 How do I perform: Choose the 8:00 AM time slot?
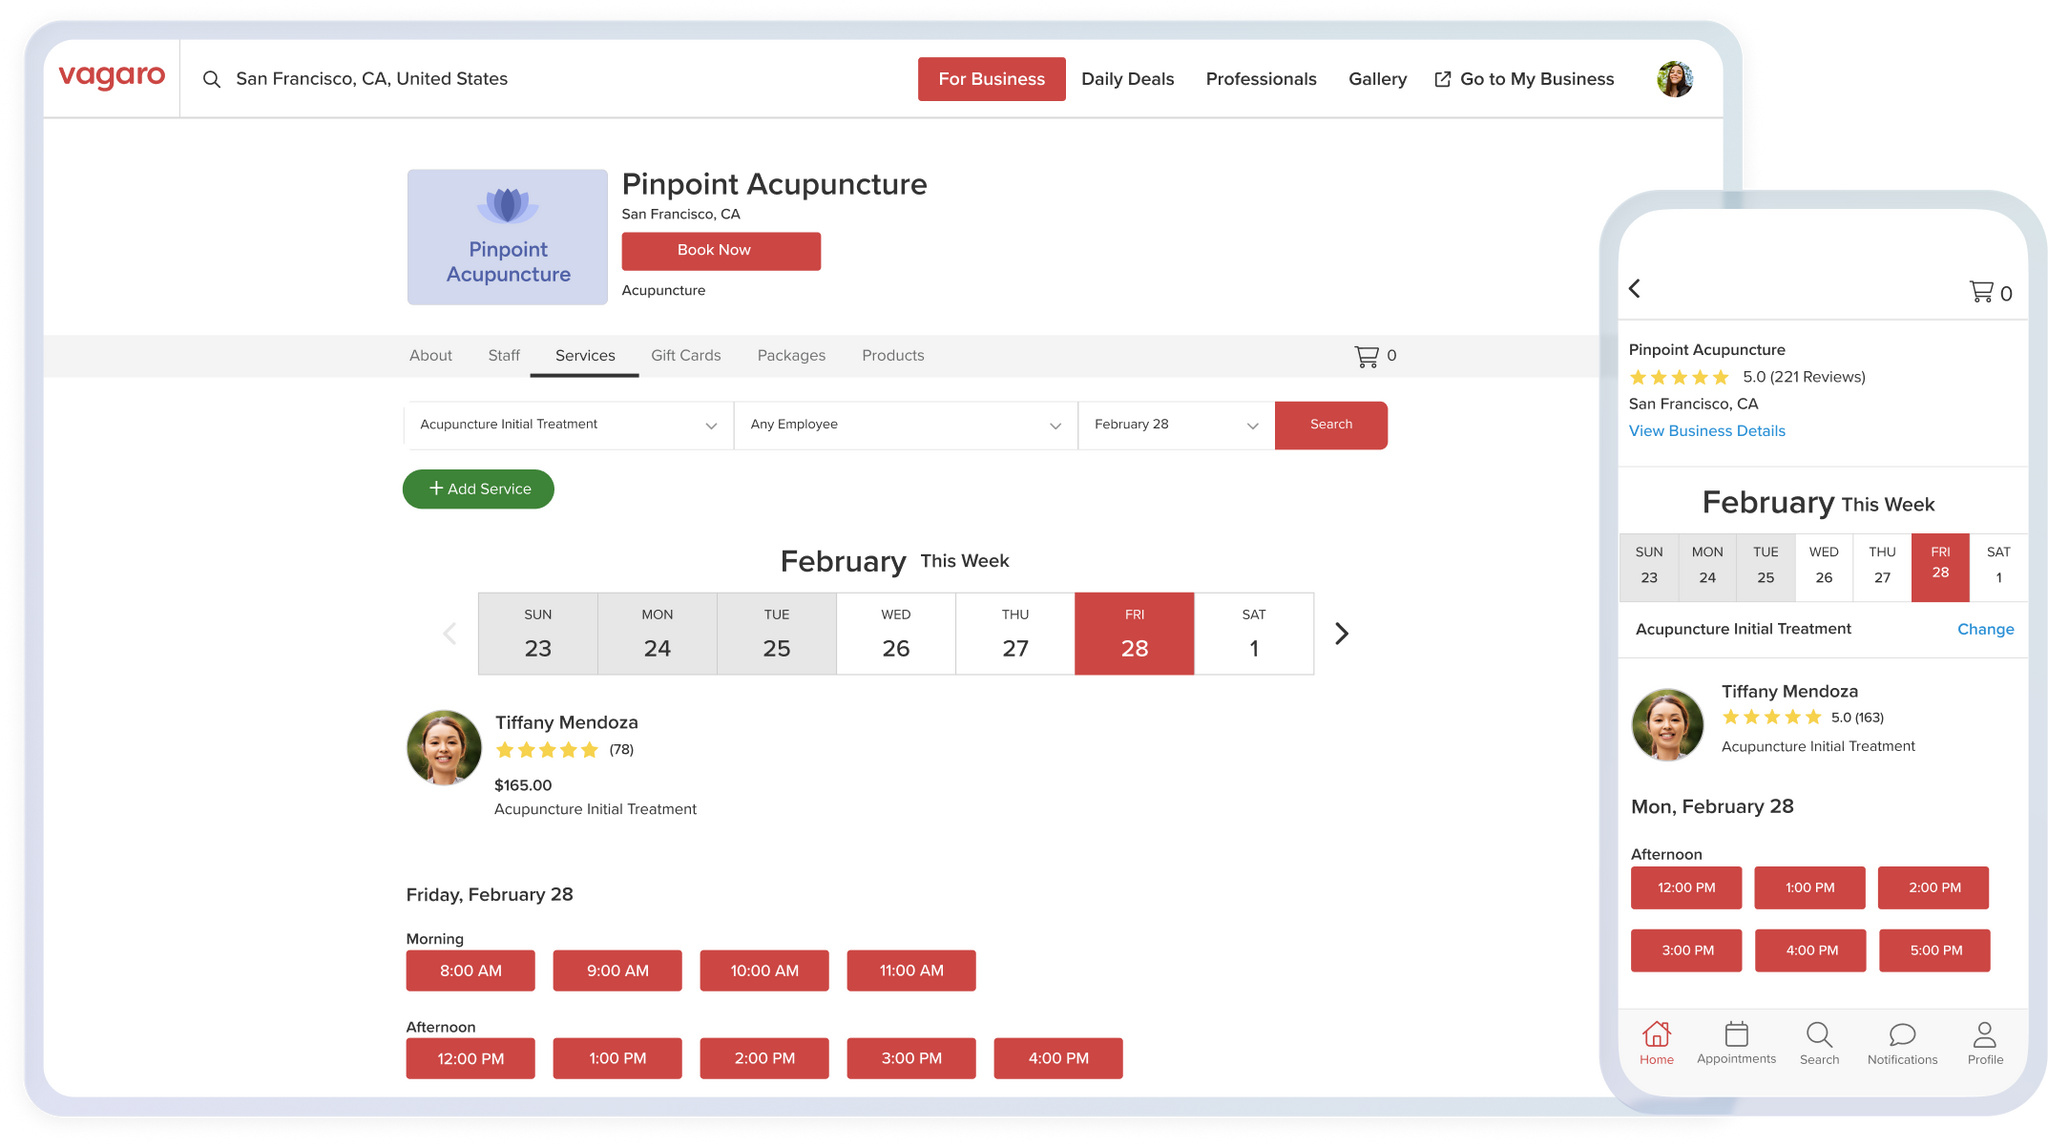(470, 971)
